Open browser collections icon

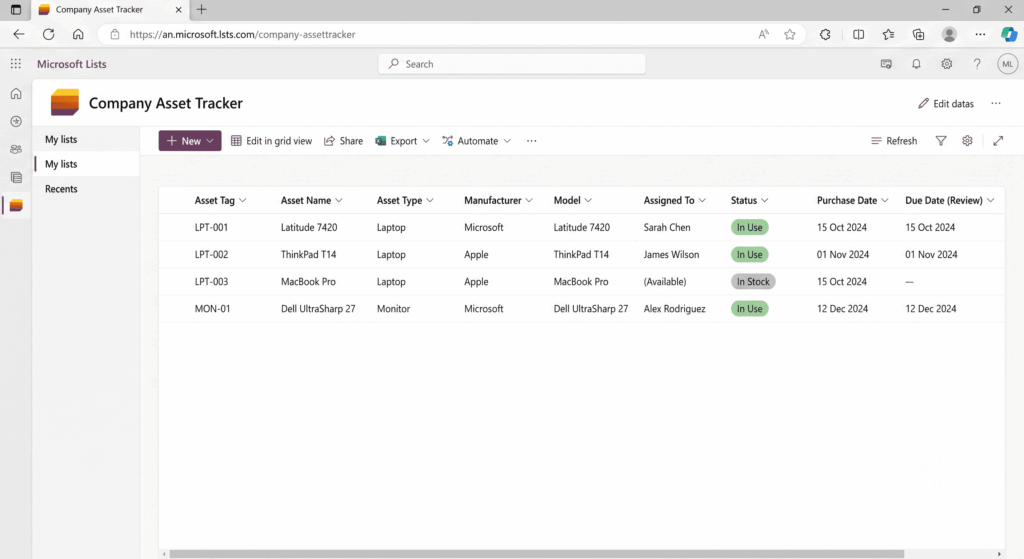point(918,35)
